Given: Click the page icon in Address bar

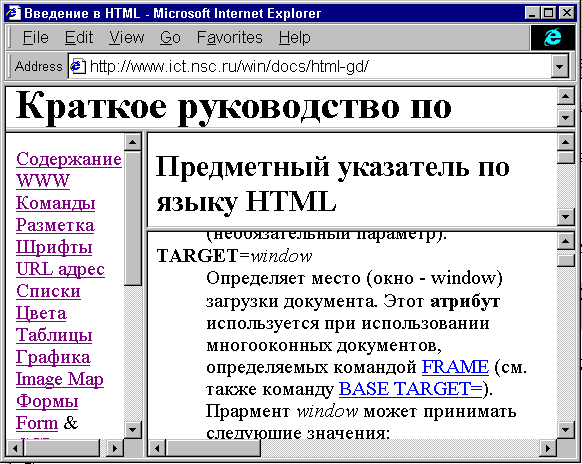Looking at the screenshot, I should pos(78,66).
